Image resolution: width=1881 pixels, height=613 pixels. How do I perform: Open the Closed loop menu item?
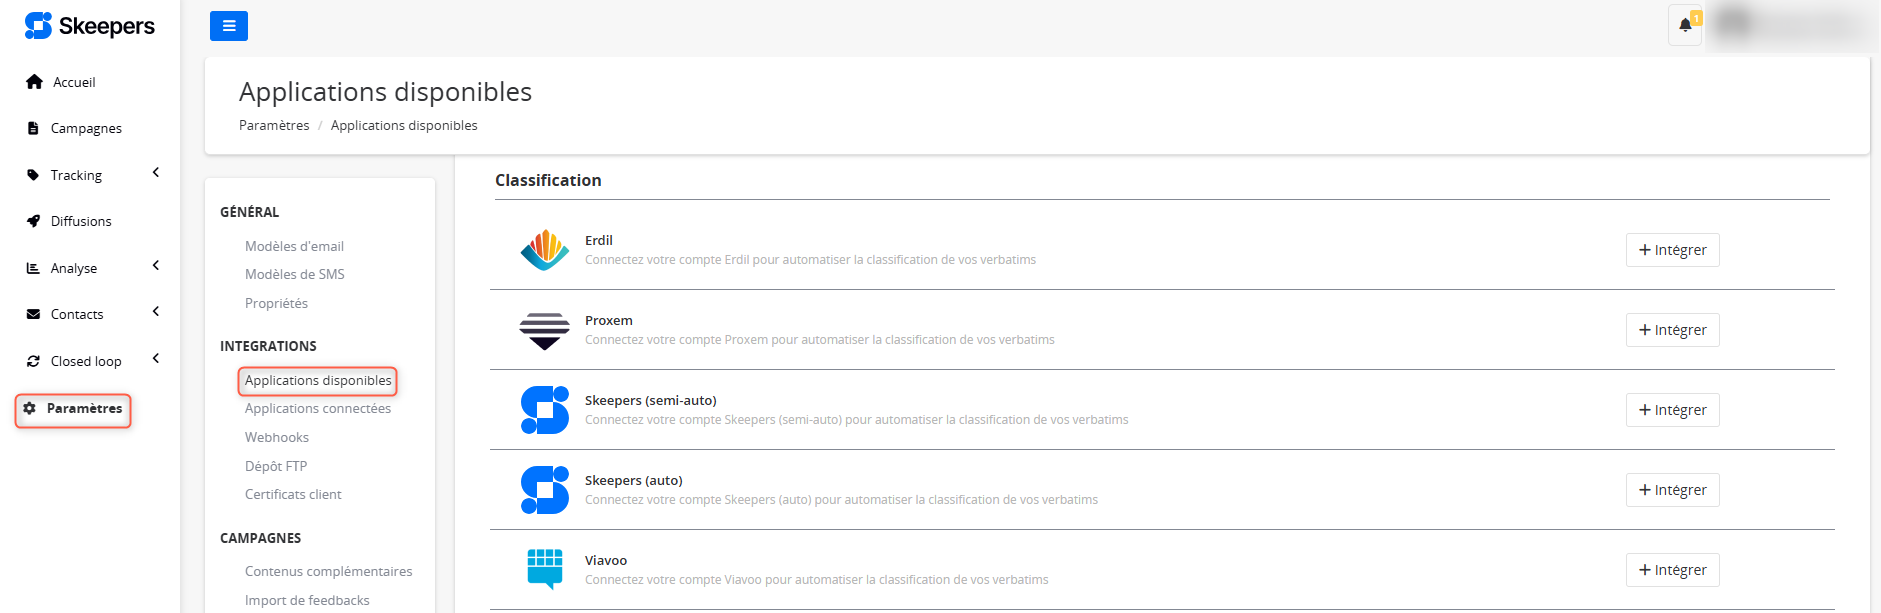tap(86, 361)
